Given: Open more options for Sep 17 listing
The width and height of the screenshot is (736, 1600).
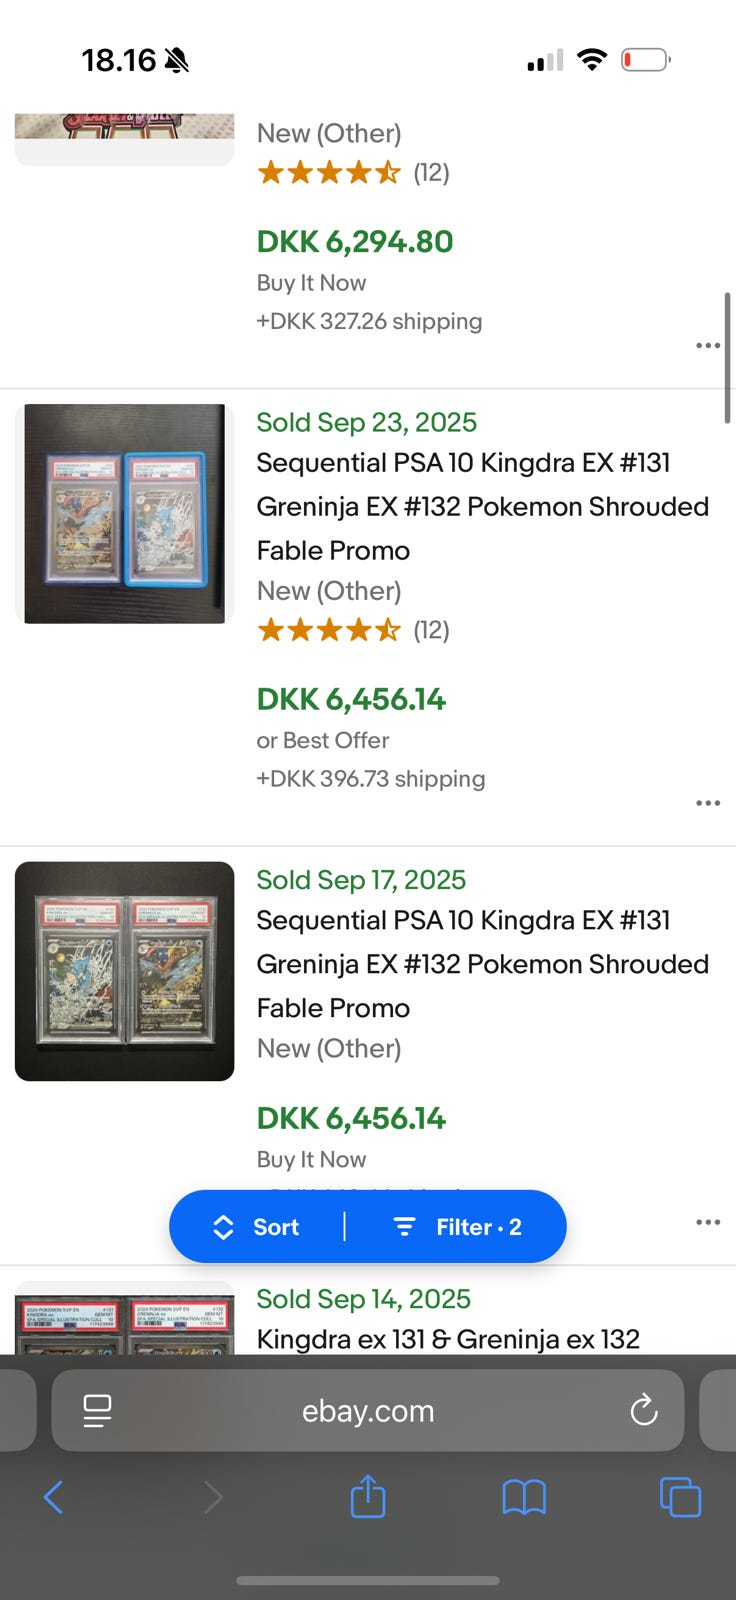Looking at the screenshot, I should [708, 1222].
